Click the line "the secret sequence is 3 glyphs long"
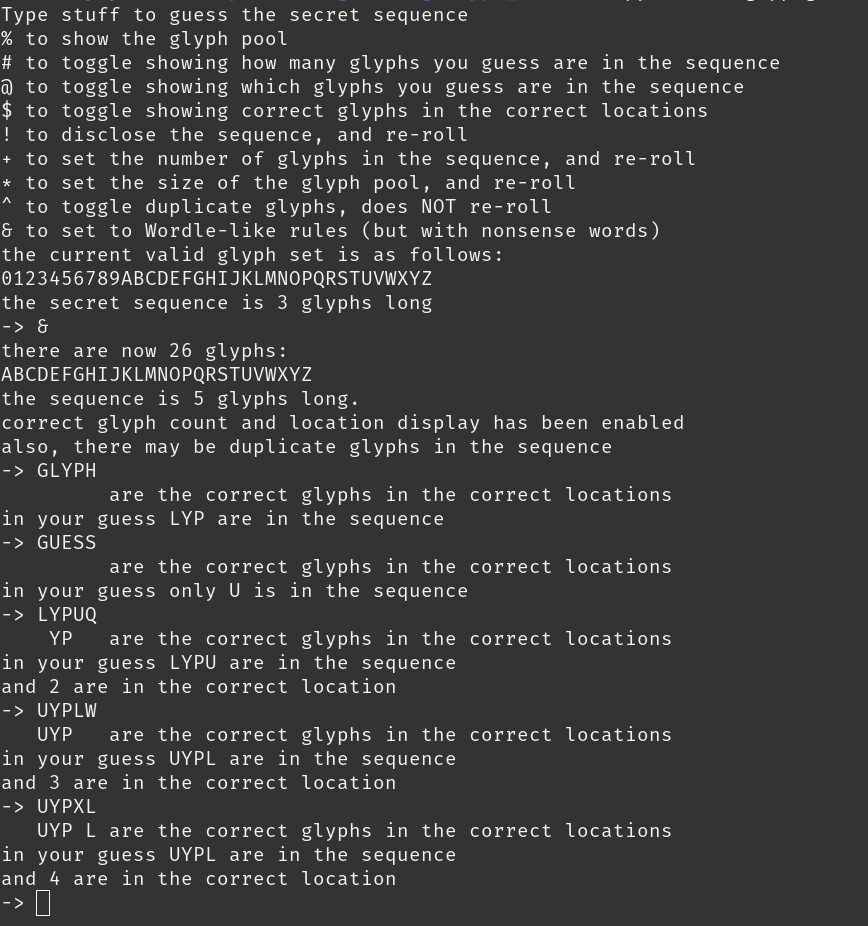Viewport: 868px width, 926px height. (217, 303)
